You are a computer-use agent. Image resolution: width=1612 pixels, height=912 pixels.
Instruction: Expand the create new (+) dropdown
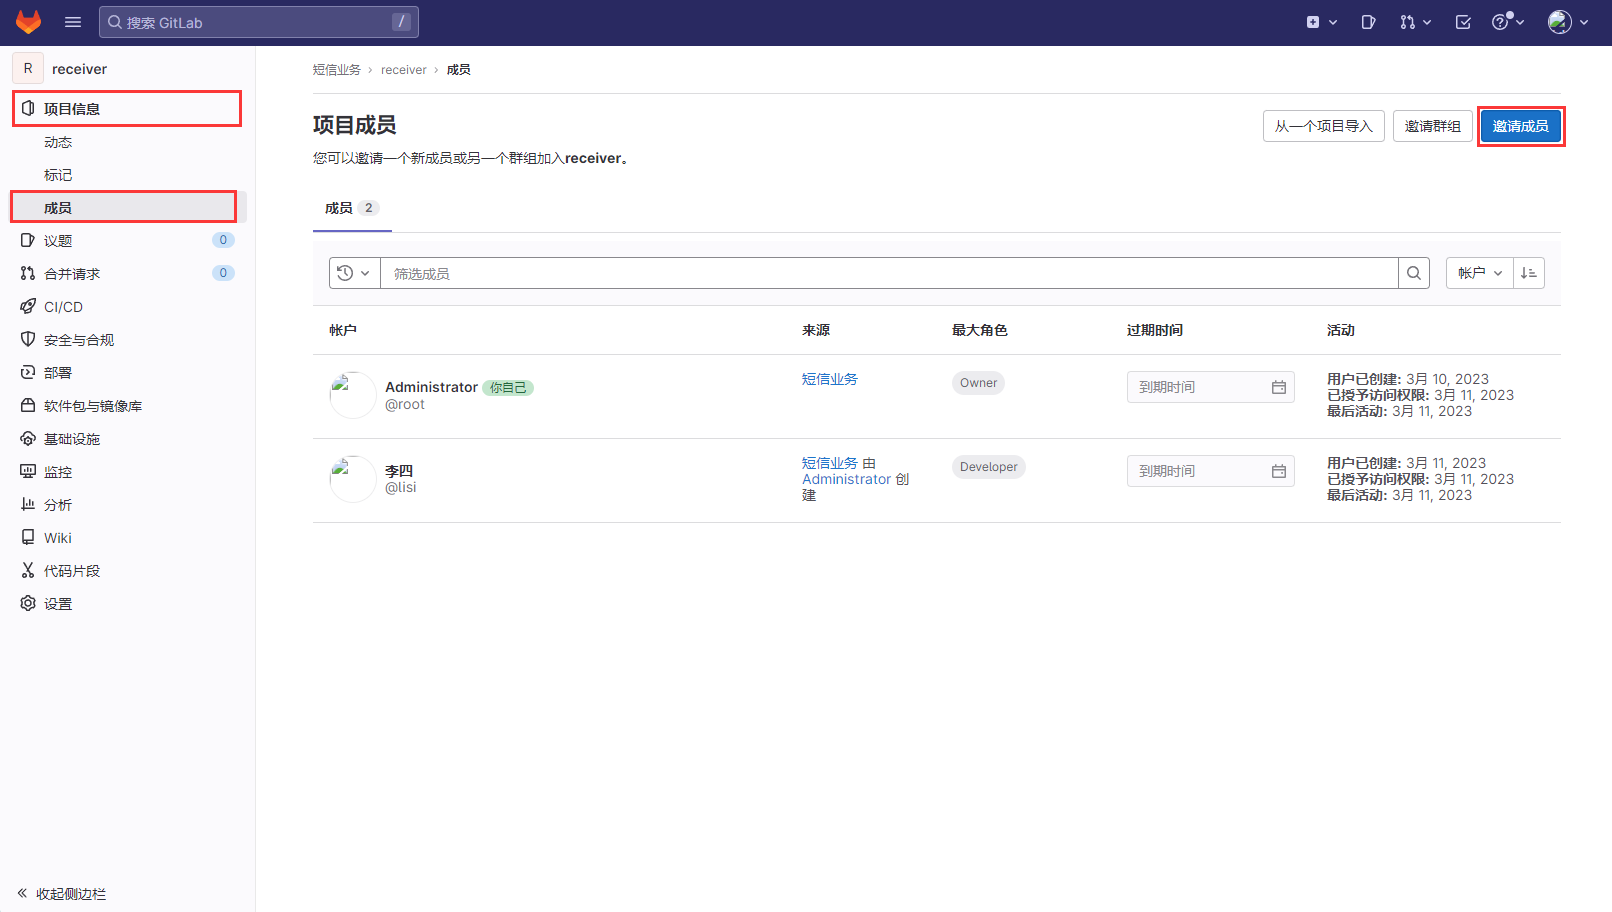click(1321, 22)
